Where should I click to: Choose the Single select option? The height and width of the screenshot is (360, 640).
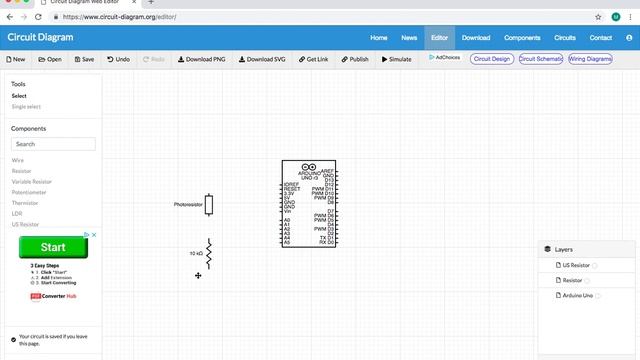26,107
